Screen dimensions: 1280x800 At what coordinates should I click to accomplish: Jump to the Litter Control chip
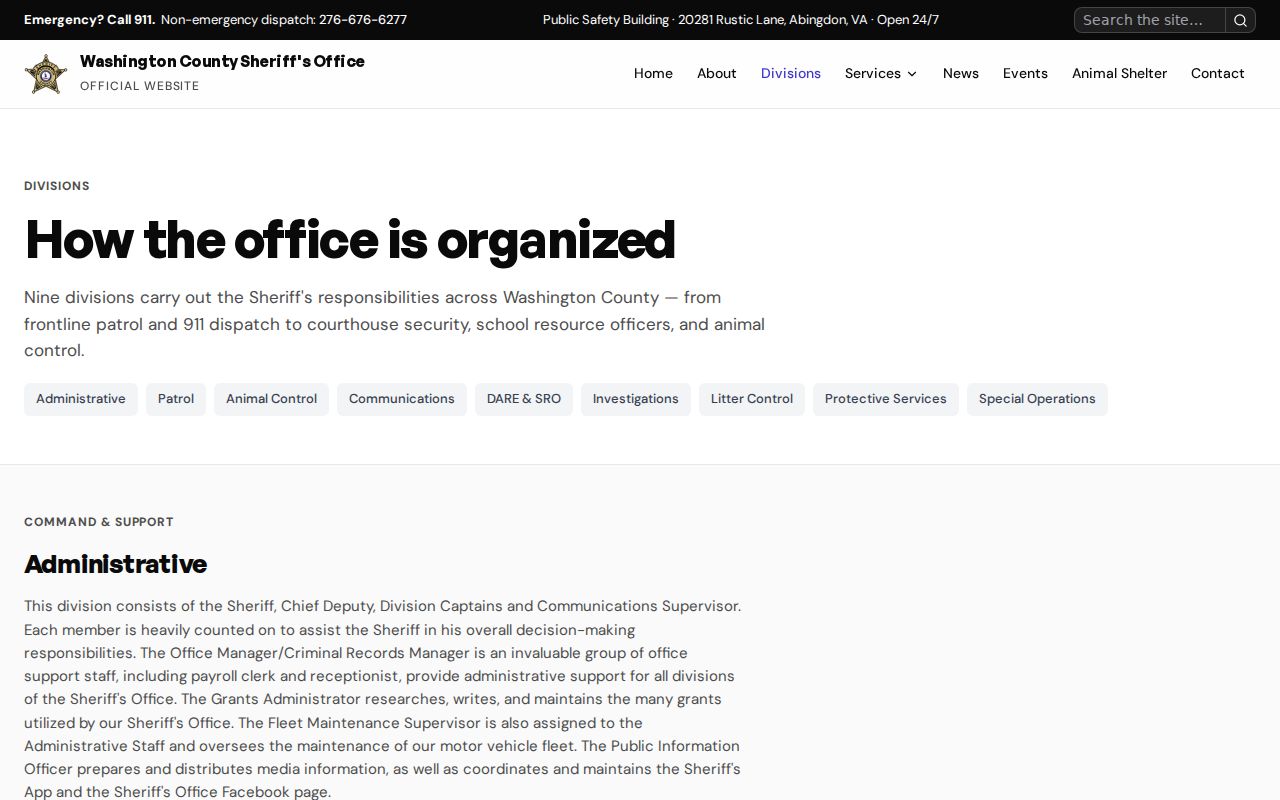tap(752, 399)
